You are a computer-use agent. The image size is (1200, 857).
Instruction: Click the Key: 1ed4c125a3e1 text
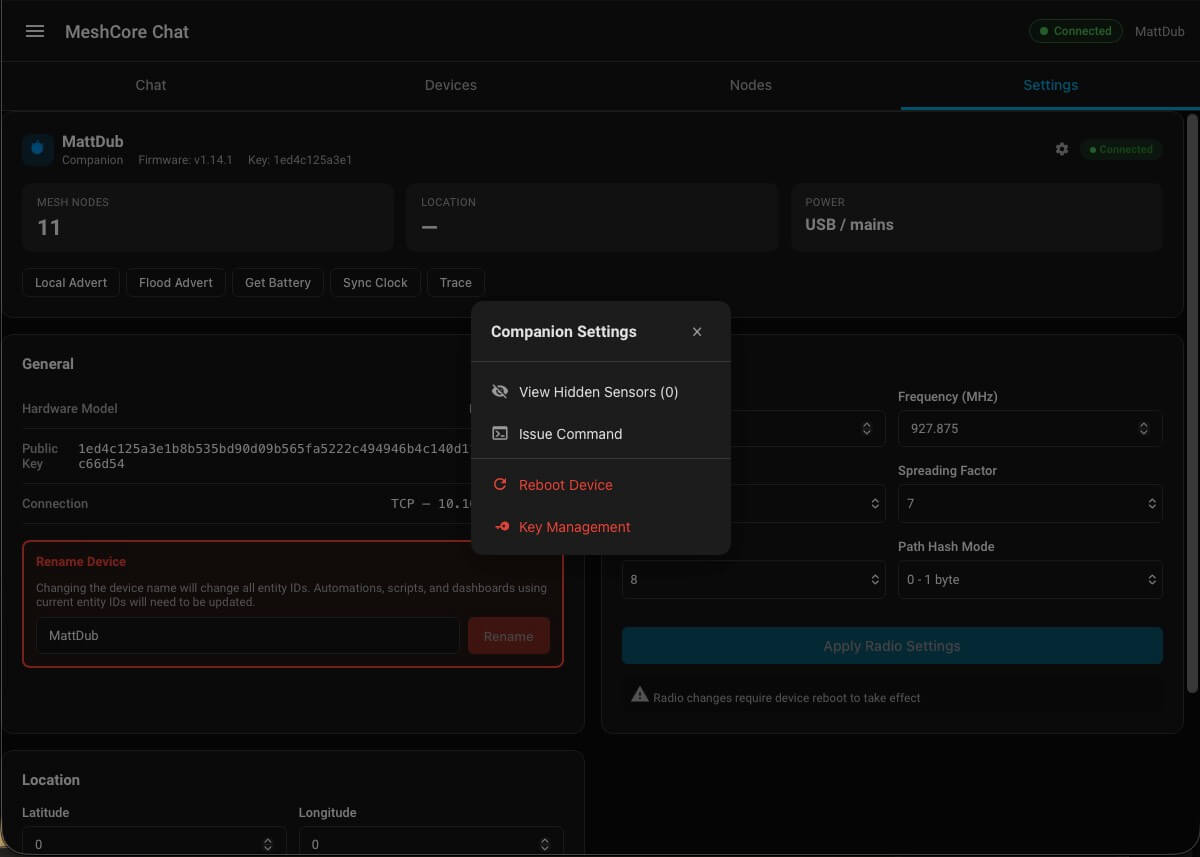(300, 160)
